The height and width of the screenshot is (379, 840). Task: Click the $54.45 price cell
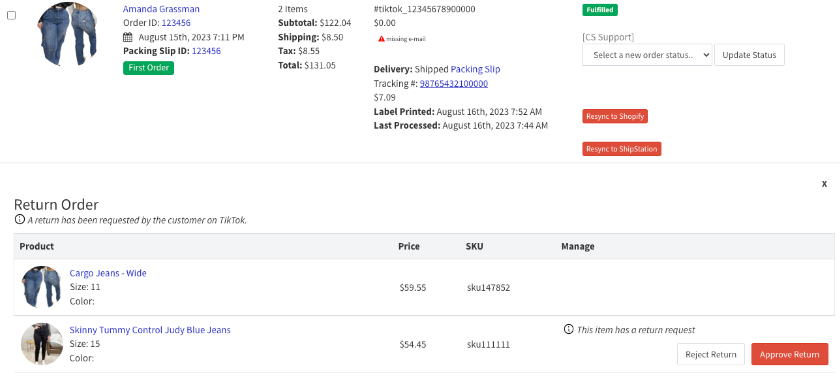pyautogui.click(x=412, y=345)
